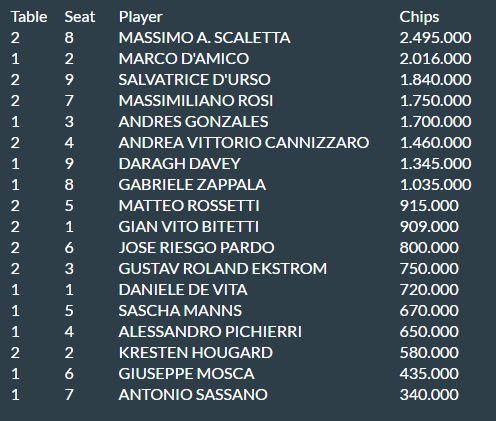Select player MASSIMO A. SCALETTA
Image resolution: width=496 pixels, height=421 pixels.
coord(204,38)
